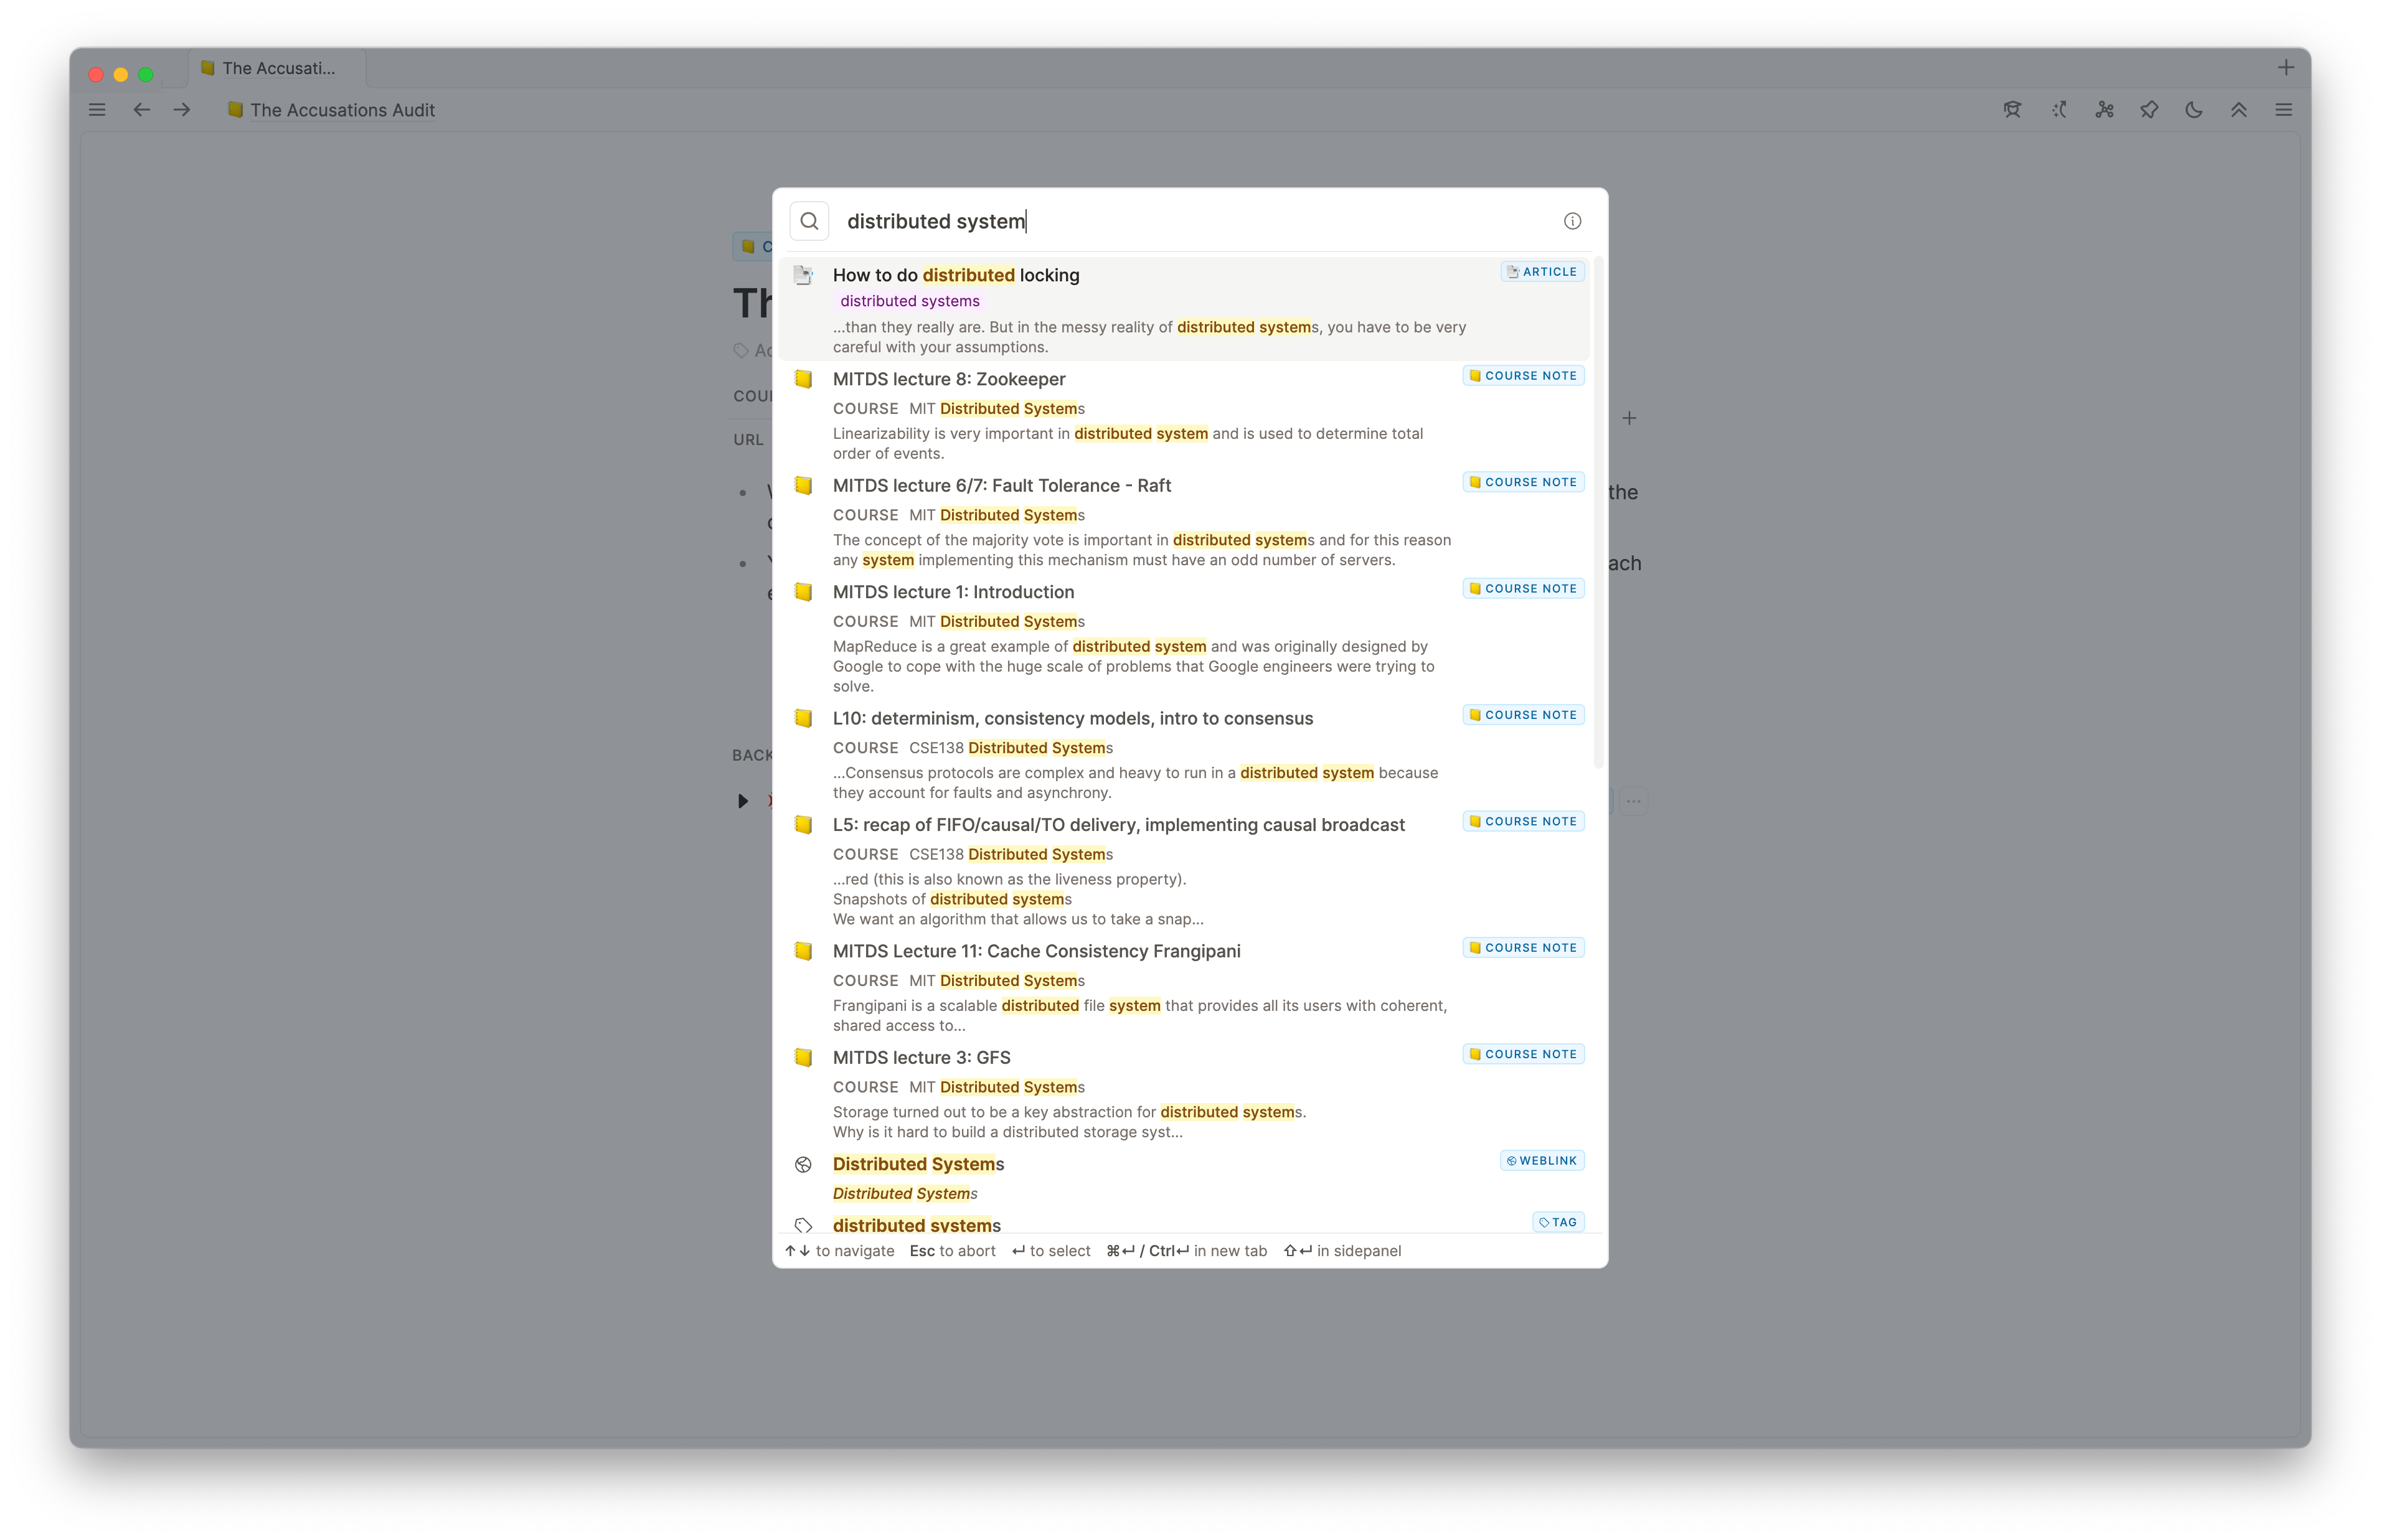Open the graph view network icon
2381x1540 pixels.
2104,110
